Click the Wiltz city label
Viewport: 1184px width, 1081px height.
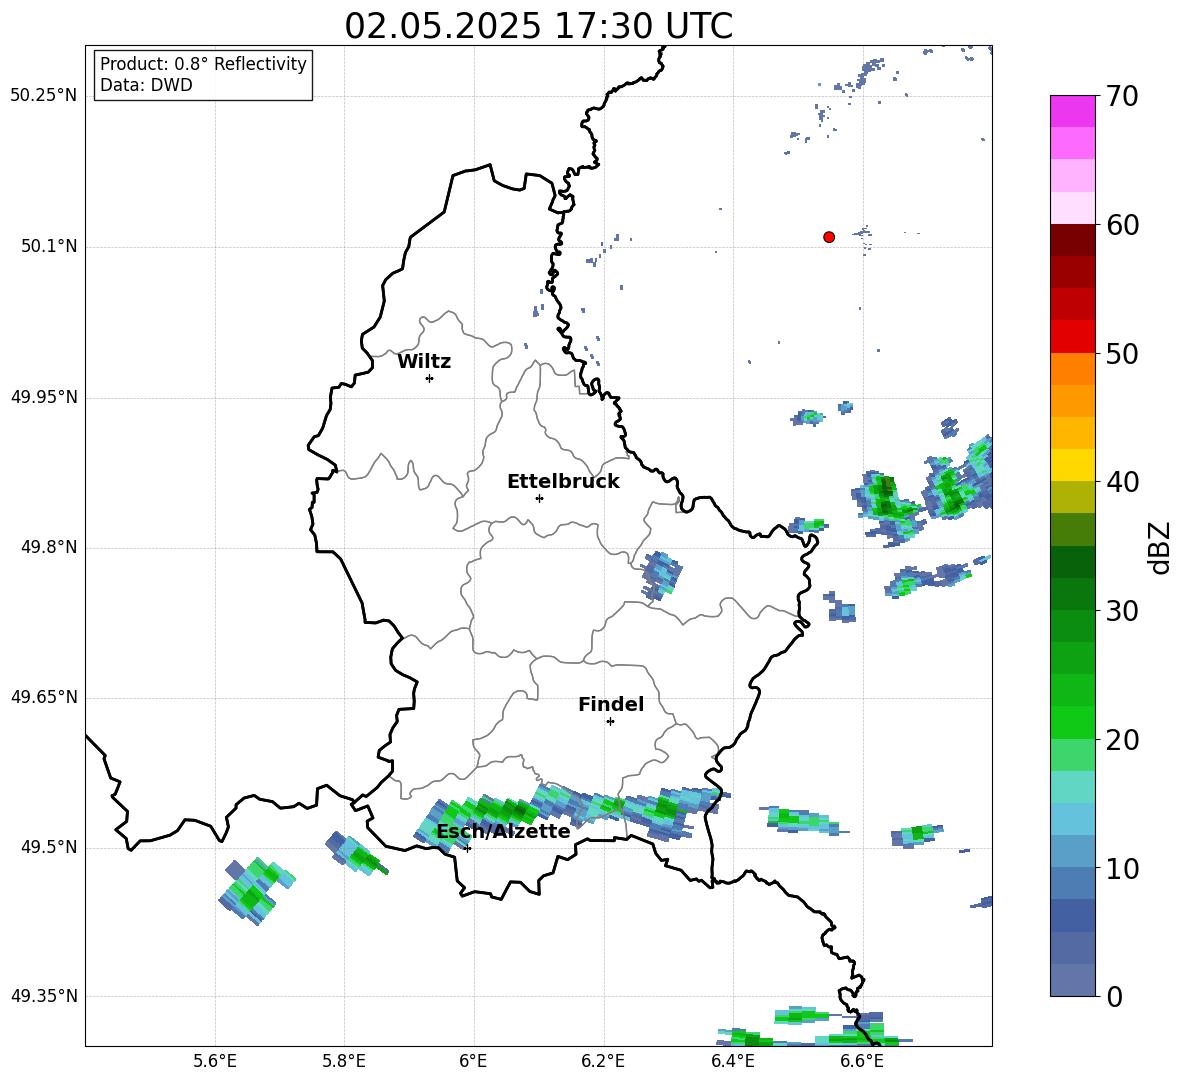(424, 362)
